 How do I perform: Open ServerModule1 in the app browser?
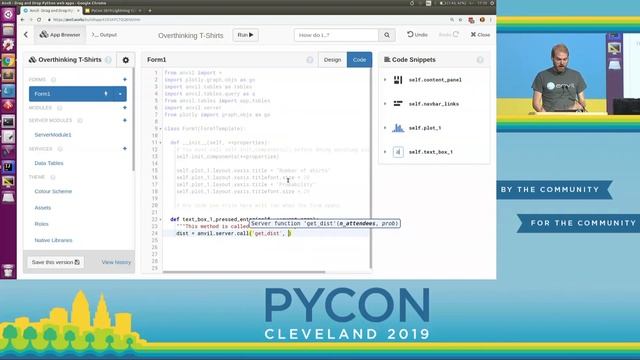click(53, 135)
